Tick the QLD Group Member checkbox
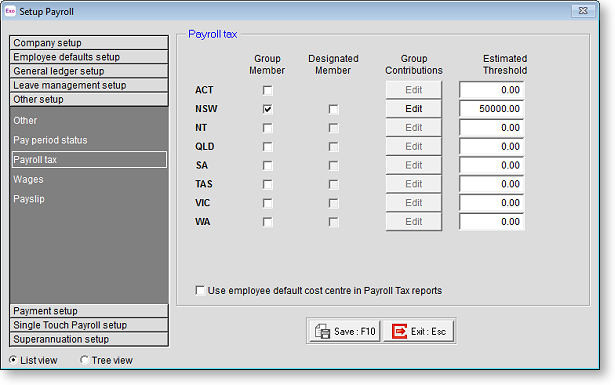Screen dimensions: 615x385 pyautogui.click(x=267, y=147)
